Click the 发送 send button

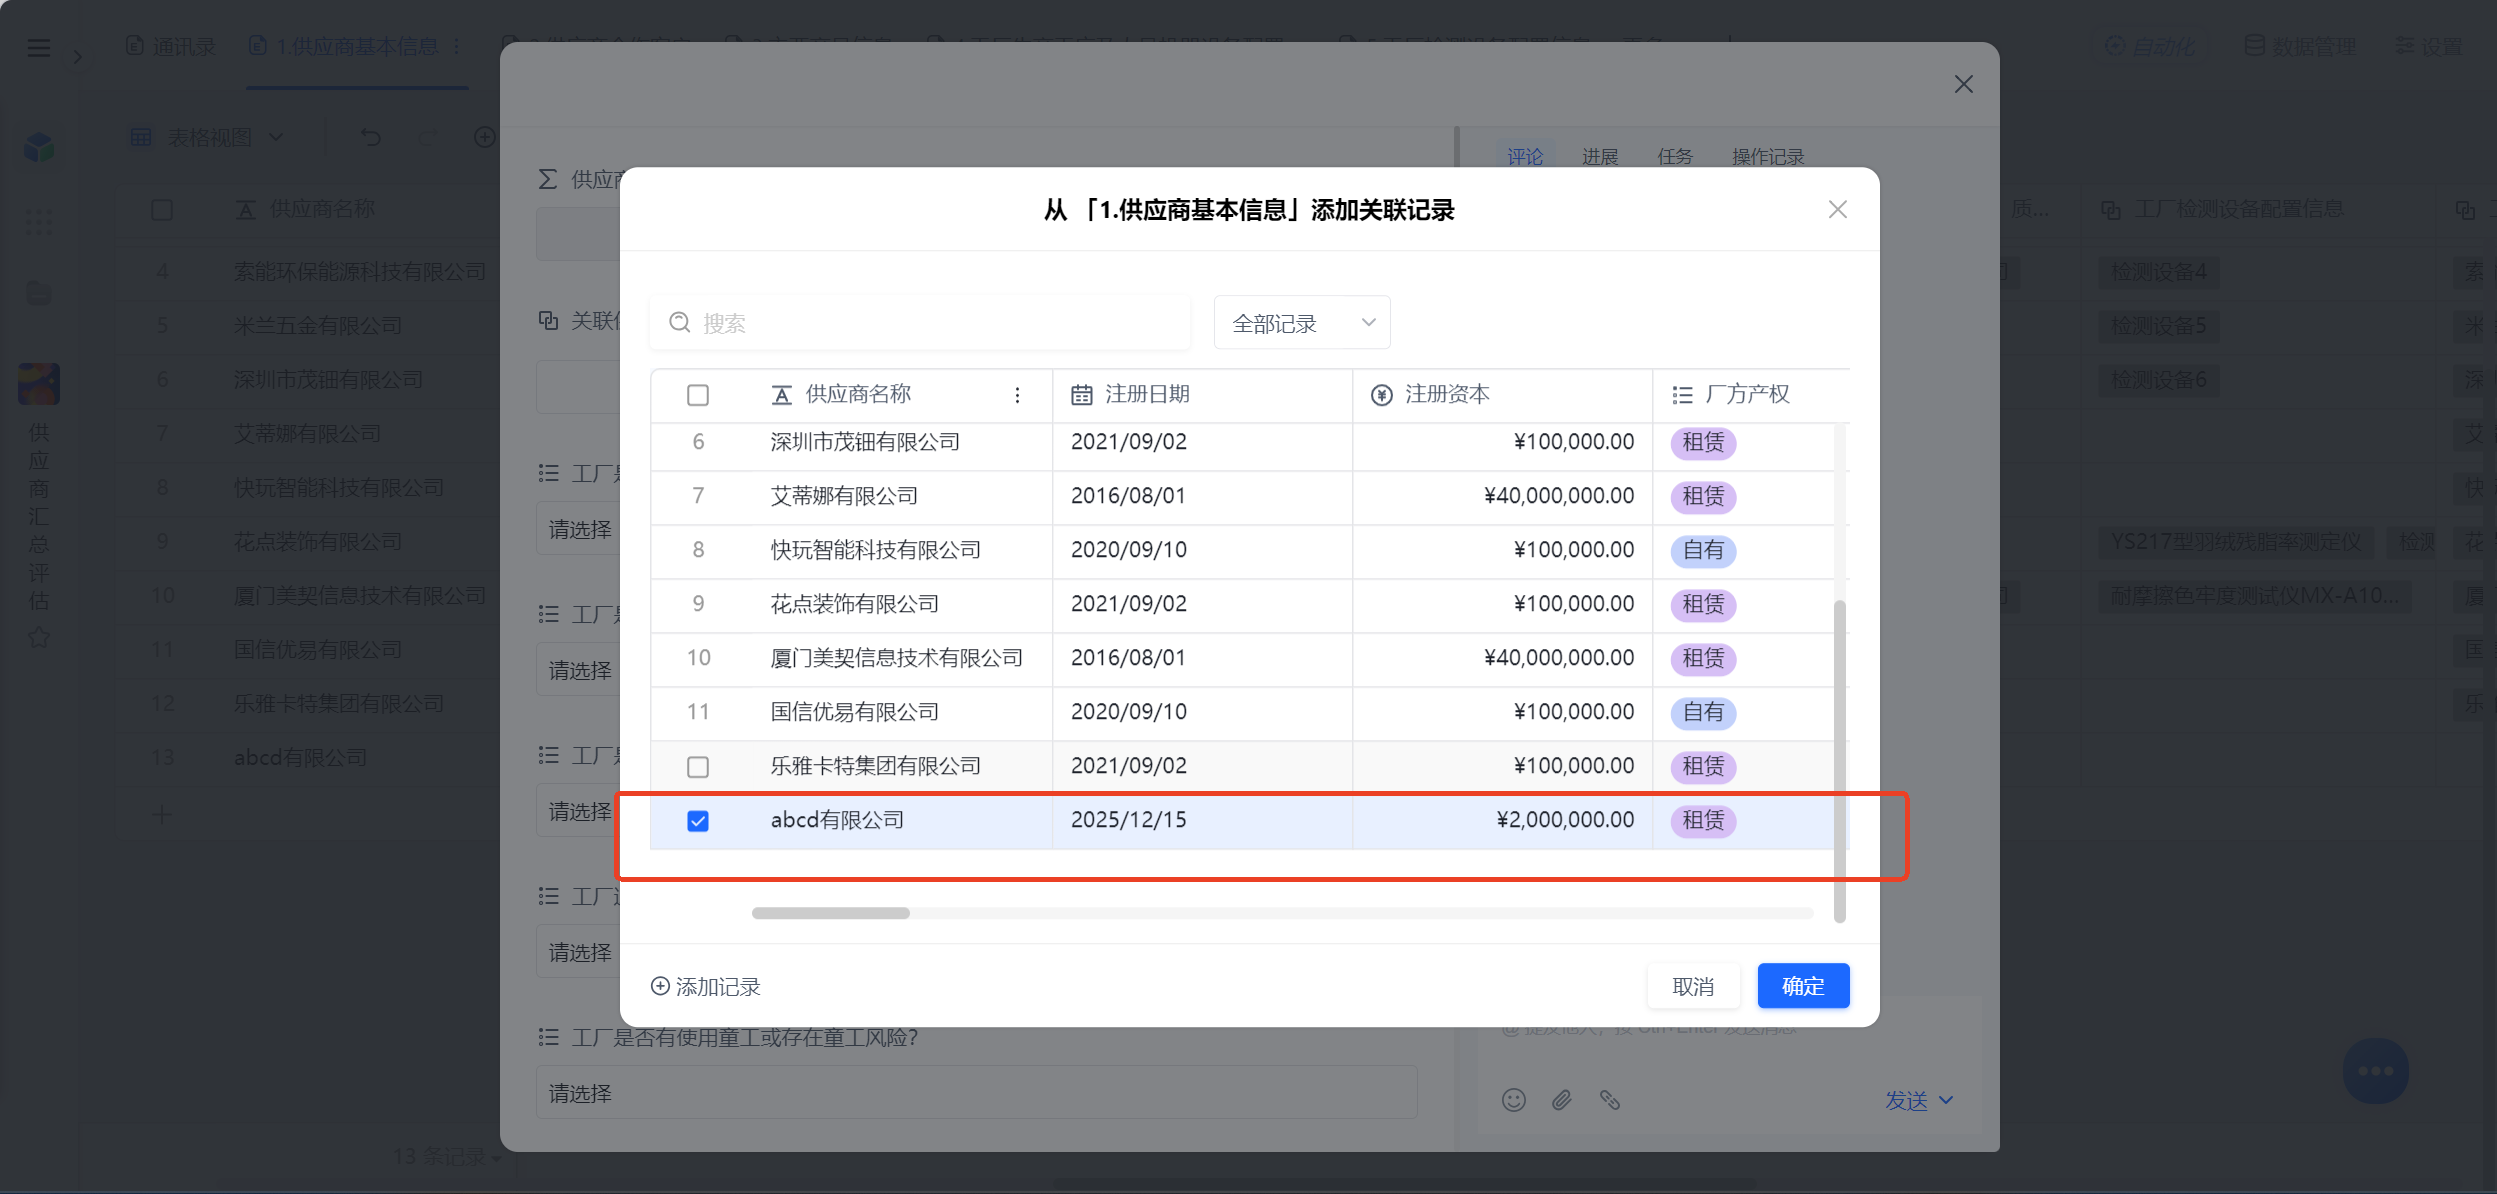click(1906, 1100)
